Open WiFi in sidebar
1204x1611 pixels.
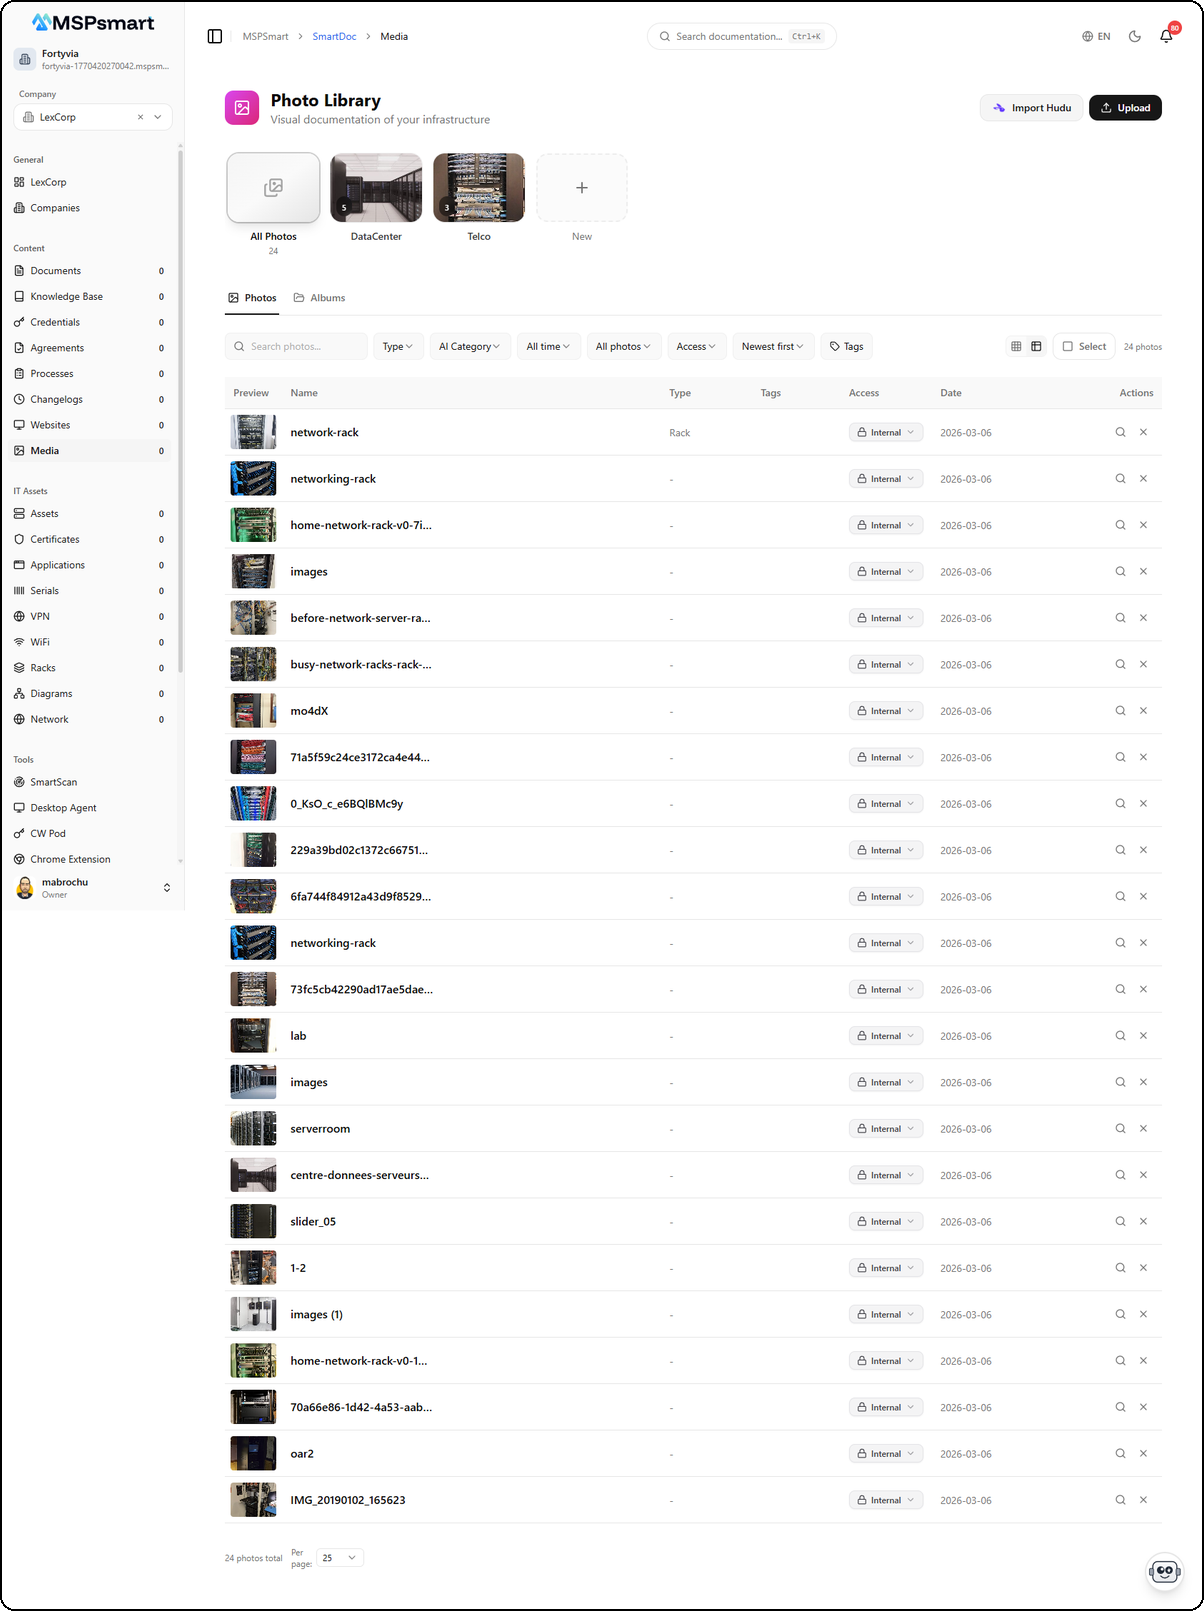point(90,642)
